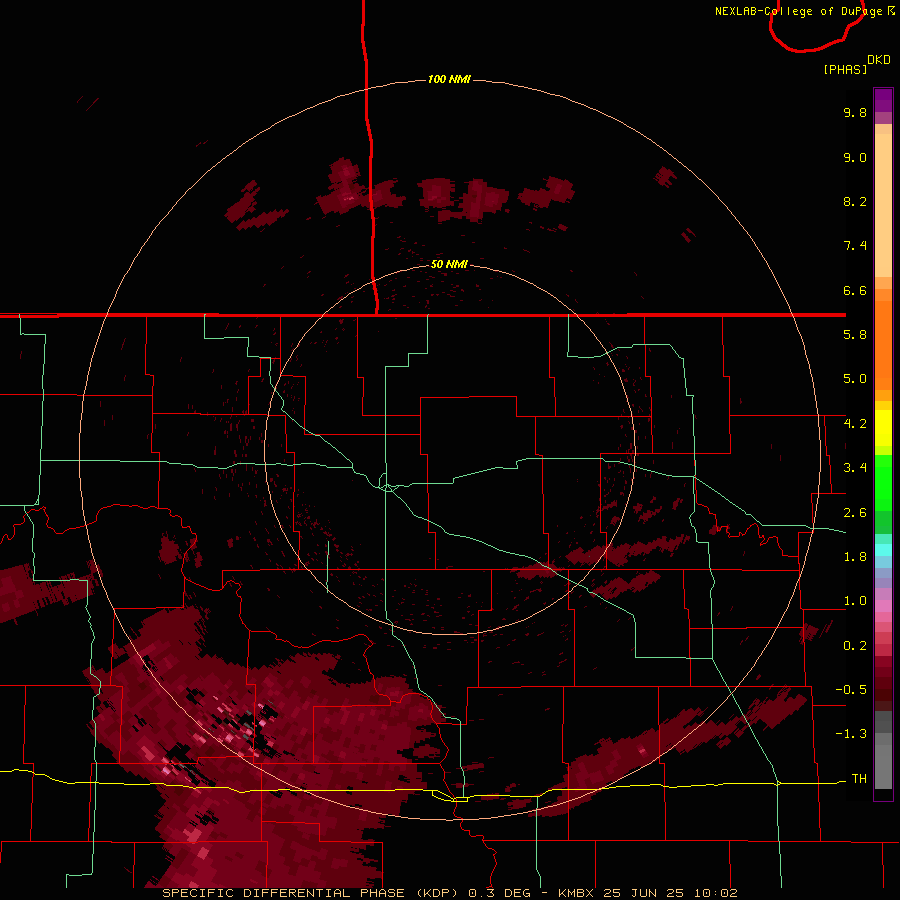Click the 8.2 scale value

(x=855, y=201)
